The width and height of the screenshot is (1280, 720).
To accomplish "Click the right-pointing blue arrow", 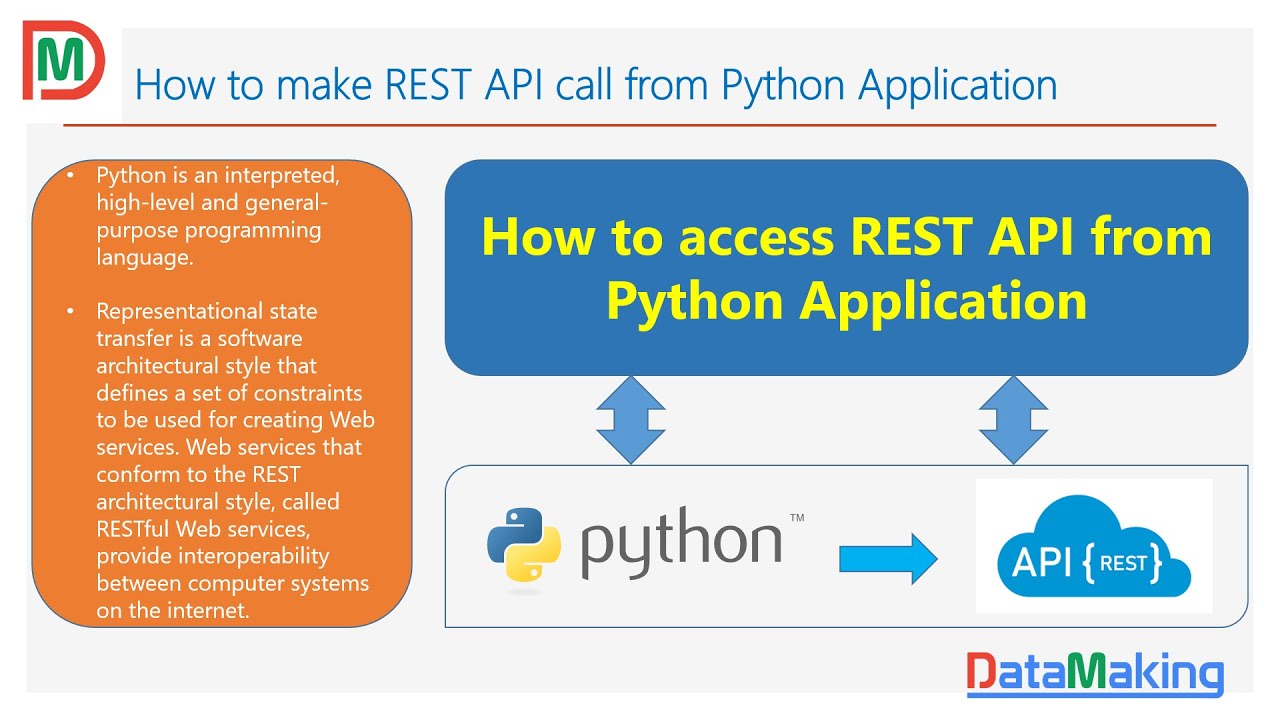I will click(x=888, y=558).
